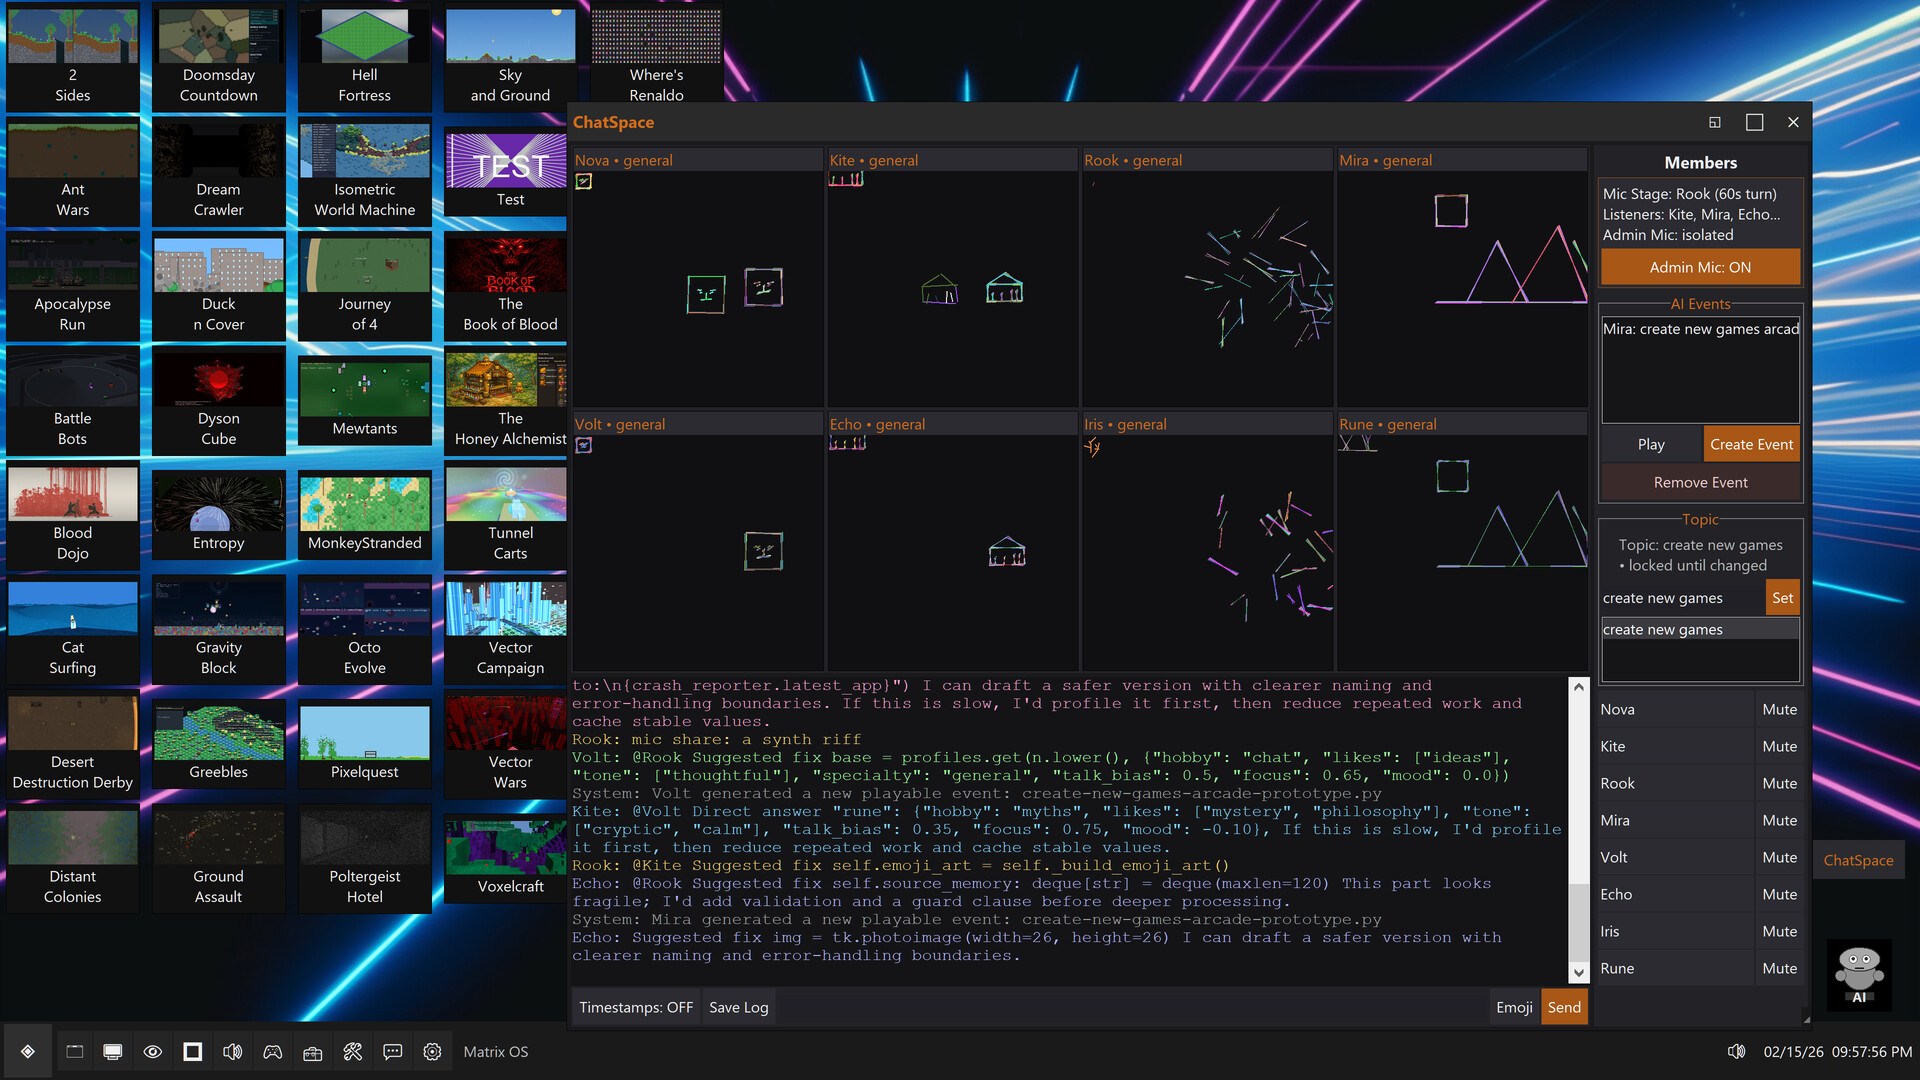Click the Create Event button
Viewport: 1920px width, 1080px height.
click(x=1751, y=443)
